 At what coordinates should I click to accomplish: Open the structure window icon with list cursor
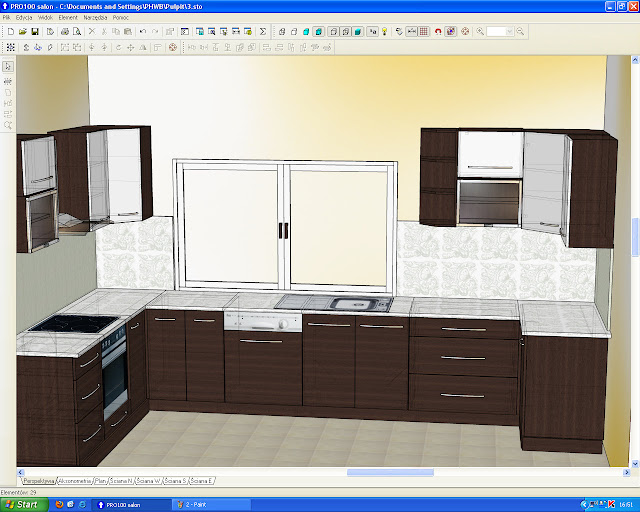(224, 31)
